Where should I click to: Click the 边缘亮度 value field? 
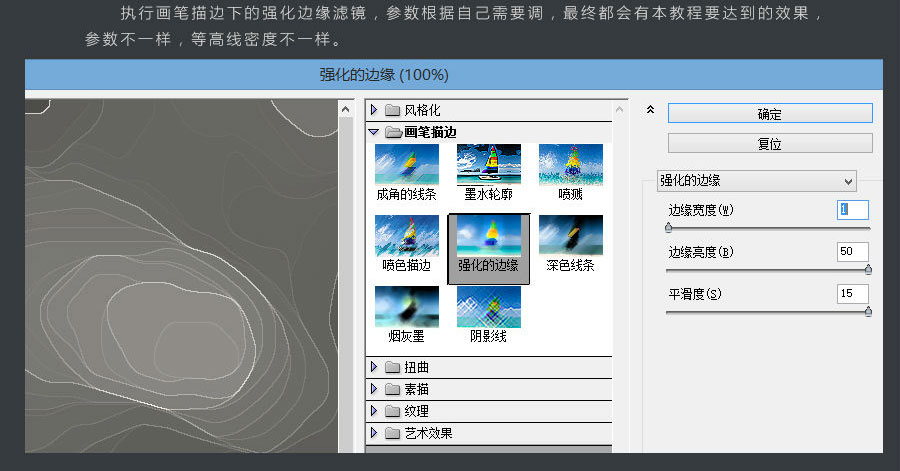pyautogui.click(x=852, y=251)
